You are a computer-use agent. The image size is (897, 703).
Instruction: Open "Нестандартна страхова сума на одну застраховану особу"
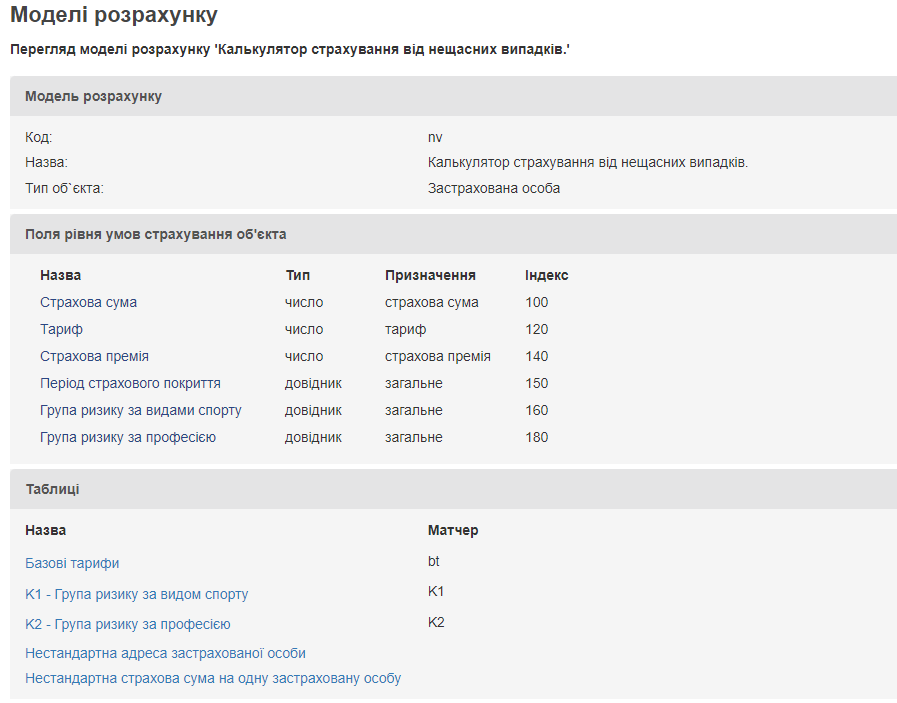(x=213, y=678)
